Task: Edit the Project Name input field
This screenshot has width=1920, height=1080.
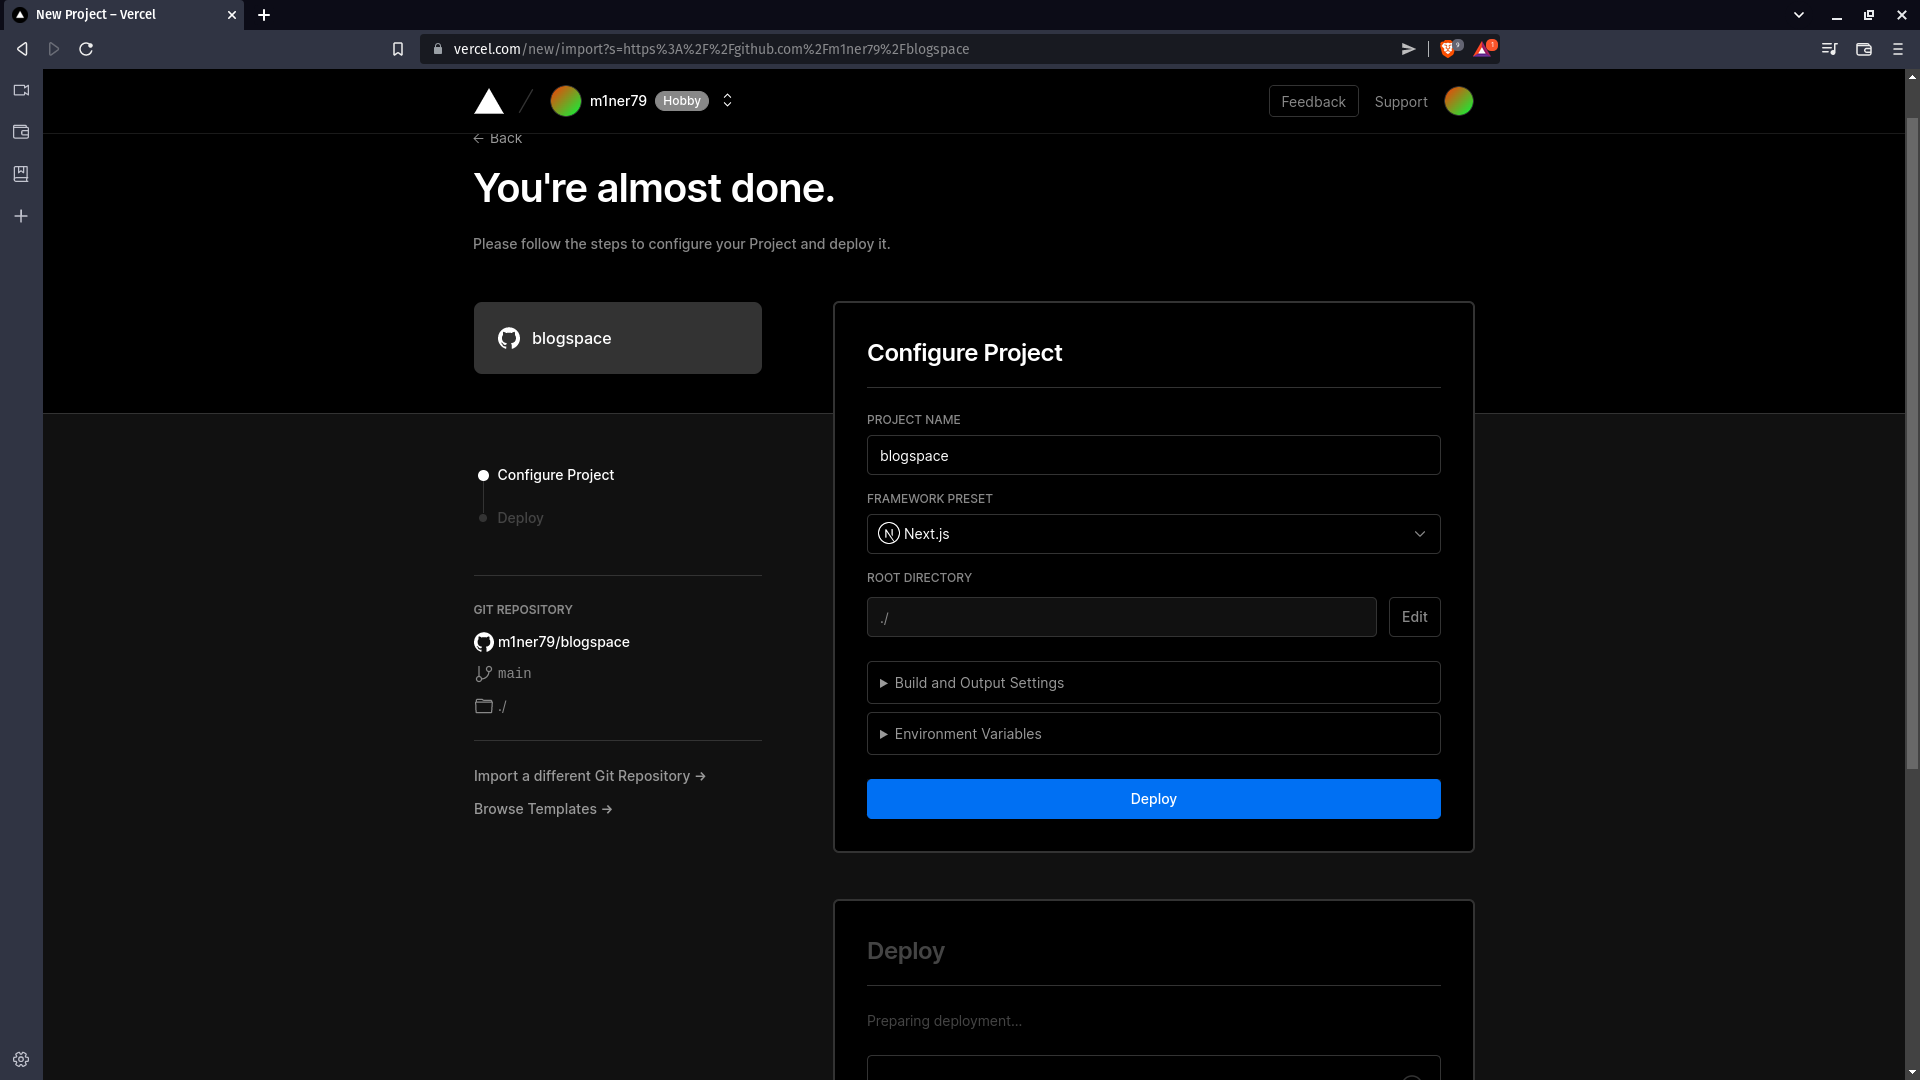Action: coord(1153,455)
